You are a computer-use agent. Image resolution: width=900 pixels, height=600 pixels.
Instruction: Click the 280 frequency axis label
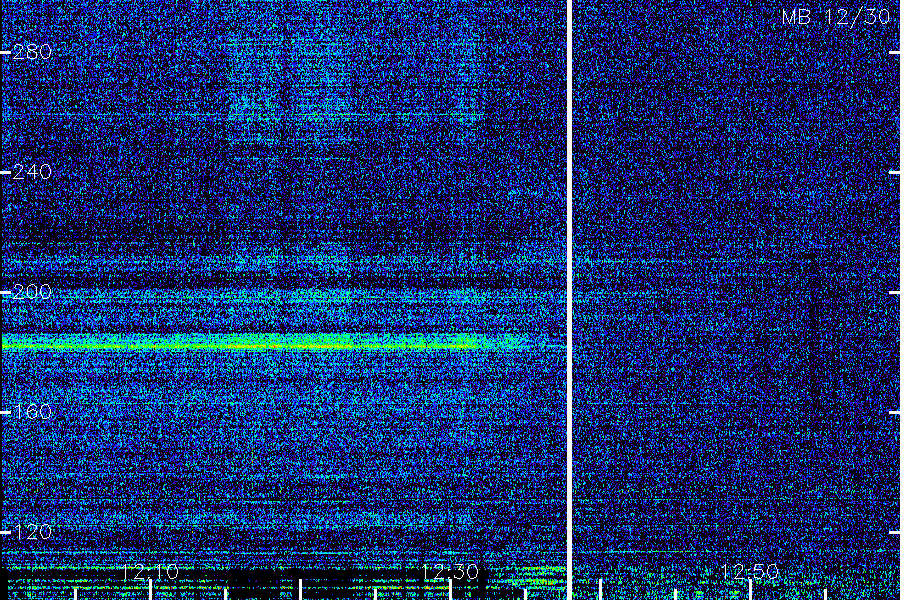click(32, 52)
